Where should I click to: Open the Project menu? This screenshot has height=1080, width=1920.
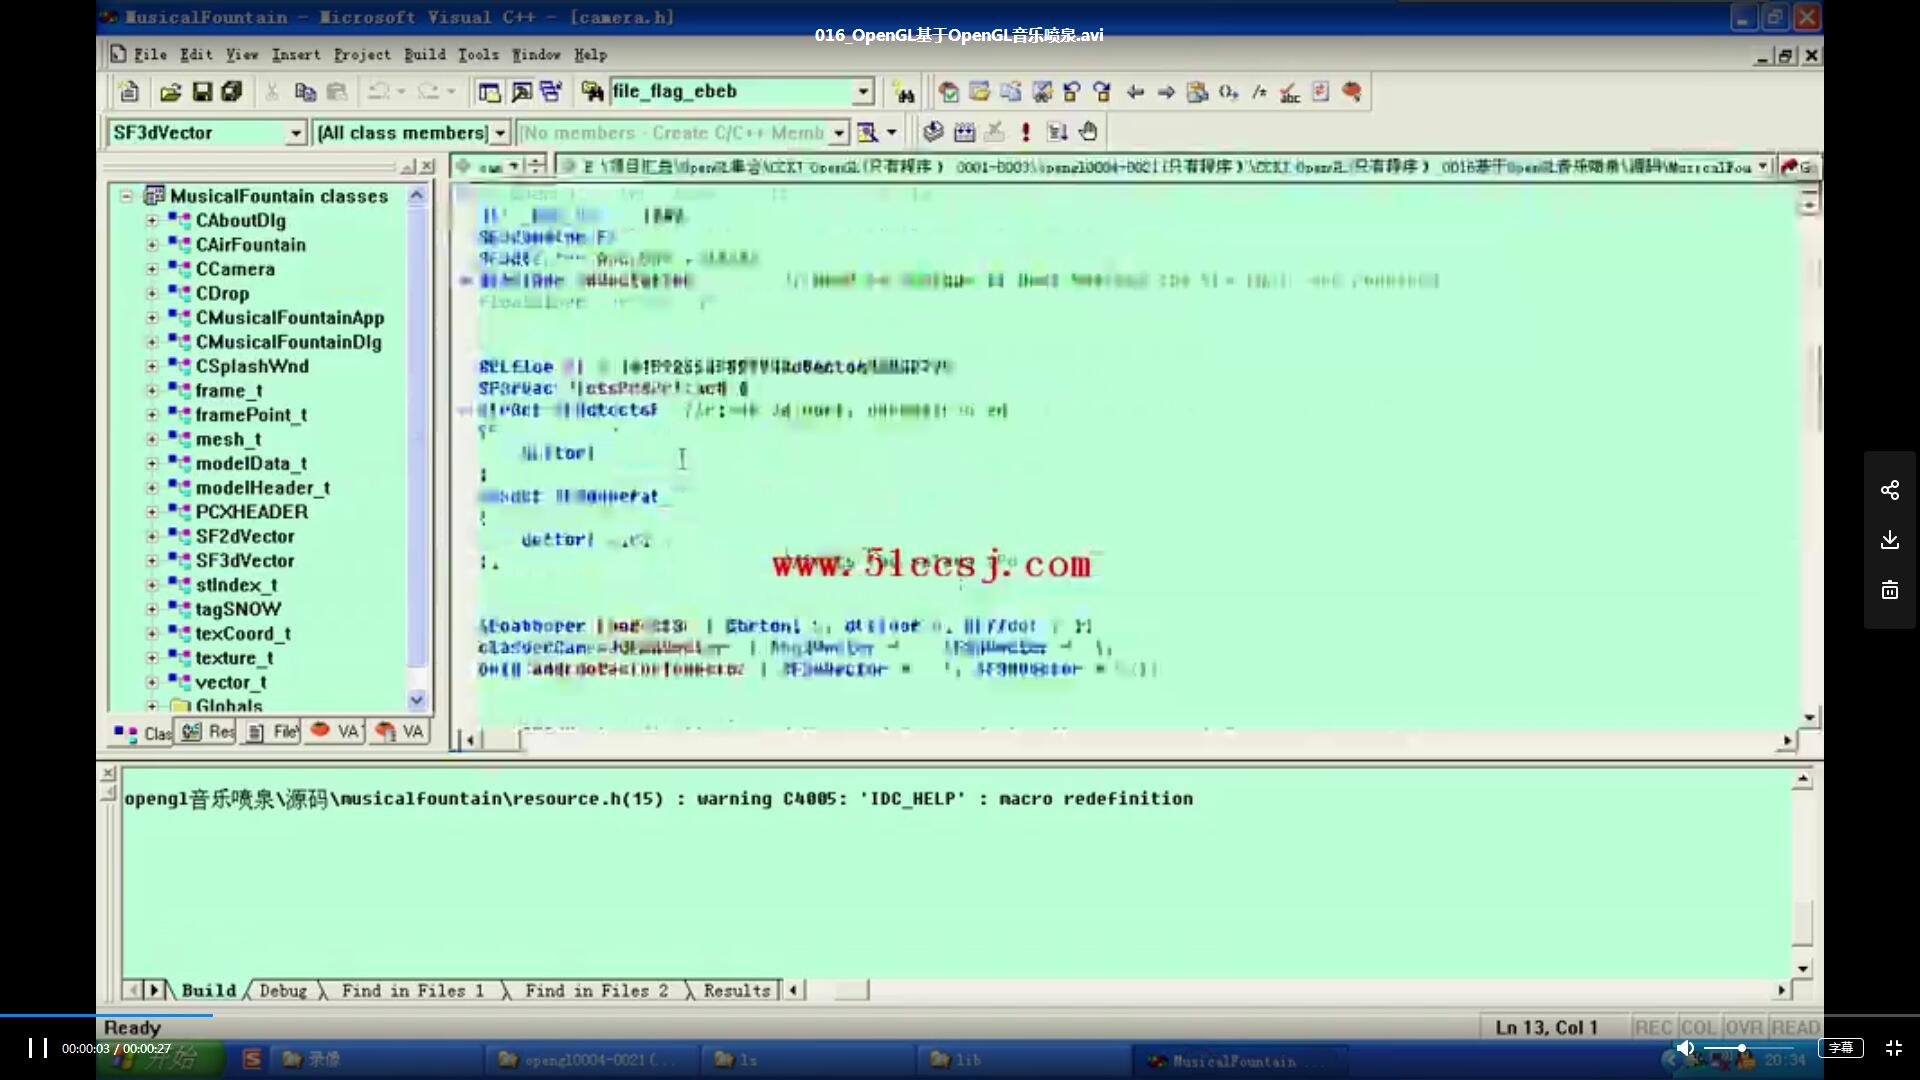tap(362, 55)
